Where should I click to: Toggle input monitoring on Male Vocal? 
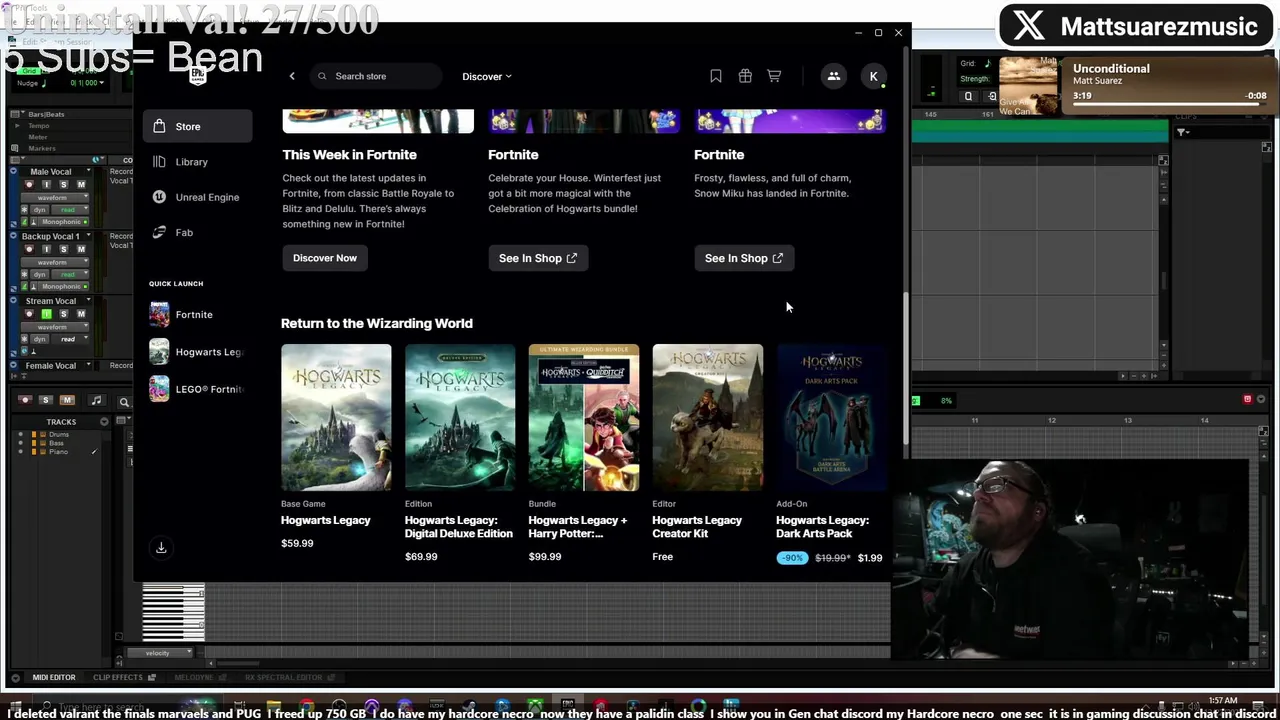point(46,184)
